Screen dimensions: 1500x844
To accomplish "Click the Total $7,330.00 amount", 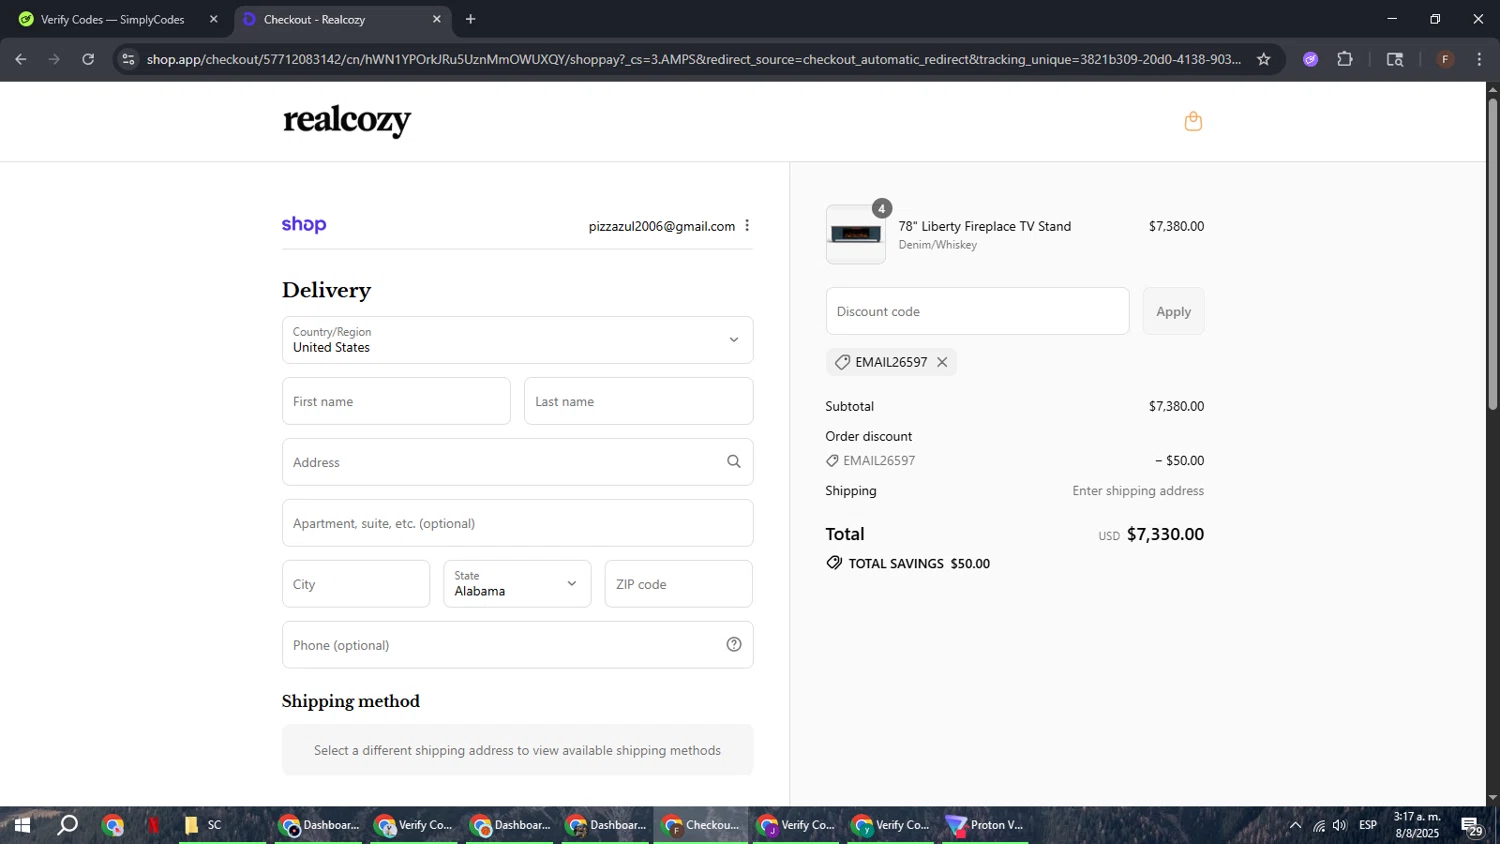I will (x=1165, y=534).
